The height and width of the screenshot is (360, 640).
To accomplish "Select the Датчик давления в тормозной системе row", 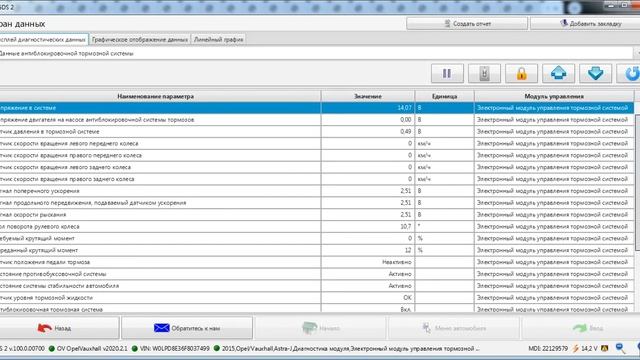I will coord(317,131).
